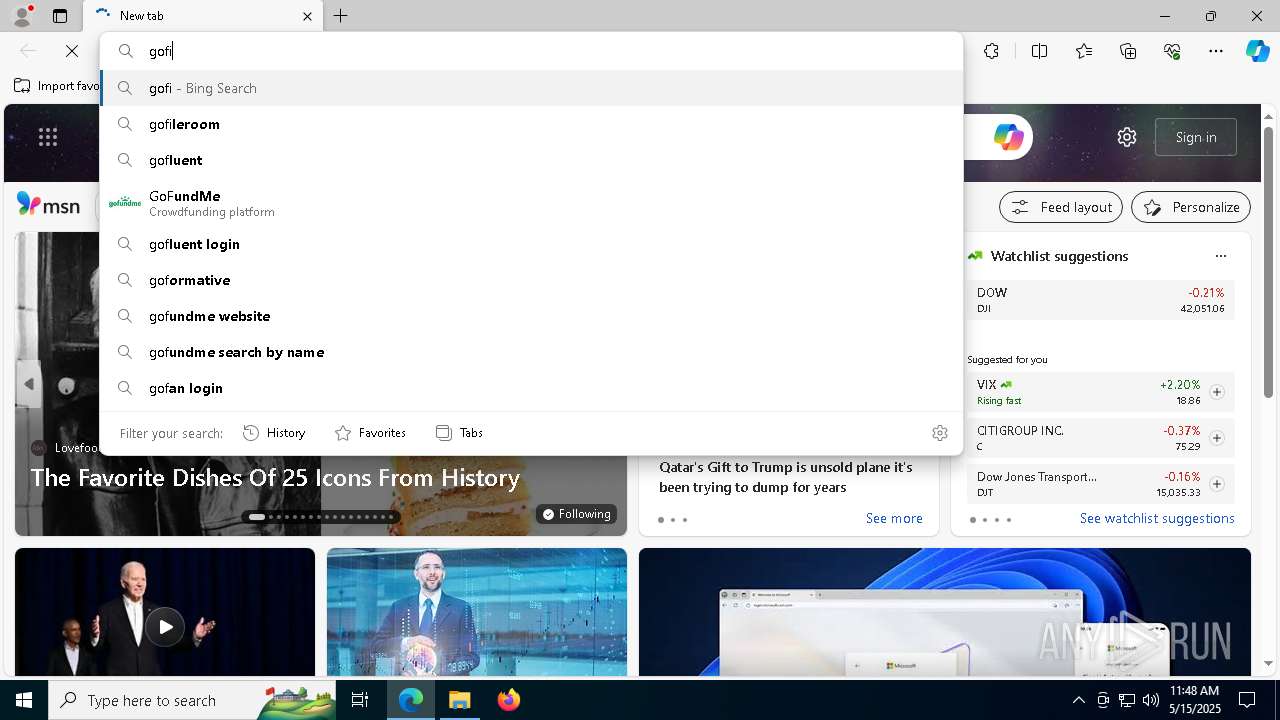Go back with the back arrow
Image resolution: width=1280 pixels, height=720 pixels.
point(28,51)
